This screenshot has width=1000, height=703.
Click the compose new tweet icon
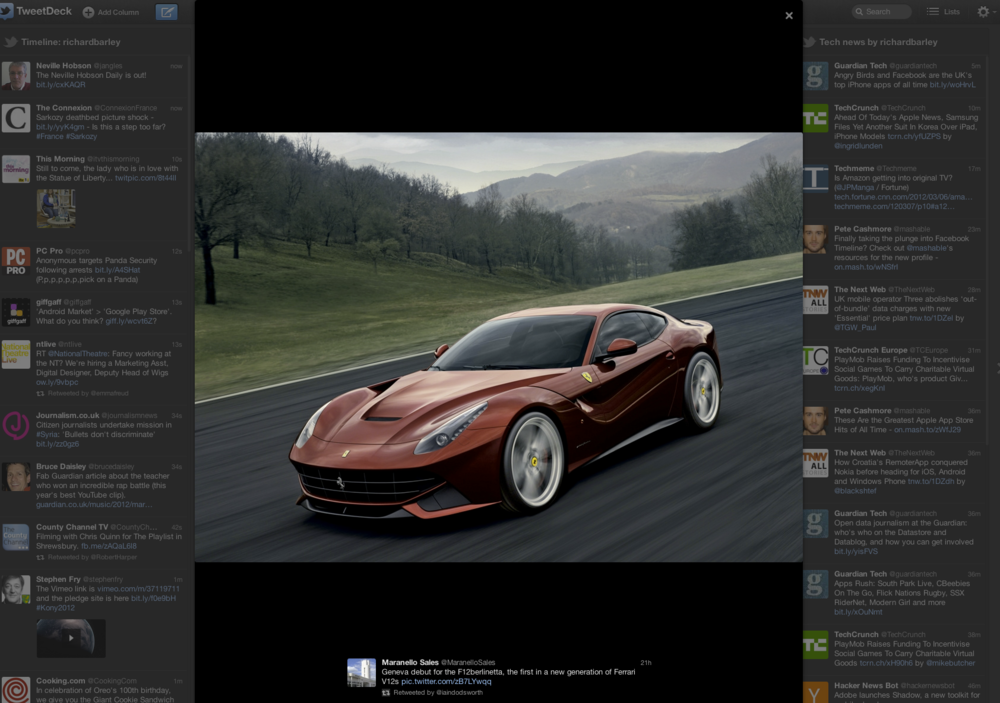coord(166,12)
